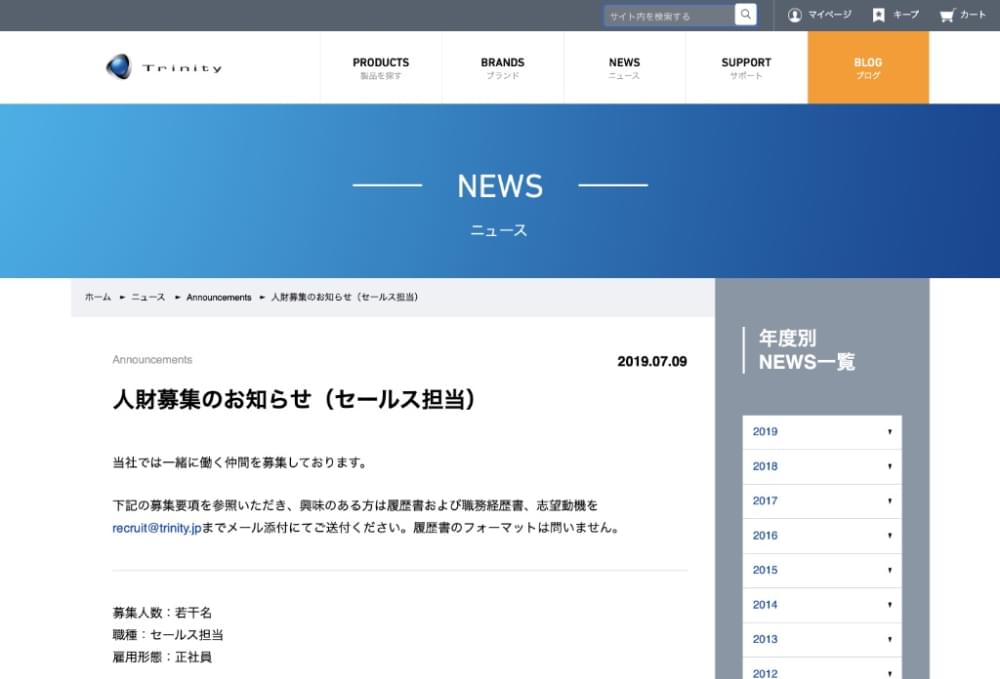Open the SUPPORT menu

tap(746, 68)
